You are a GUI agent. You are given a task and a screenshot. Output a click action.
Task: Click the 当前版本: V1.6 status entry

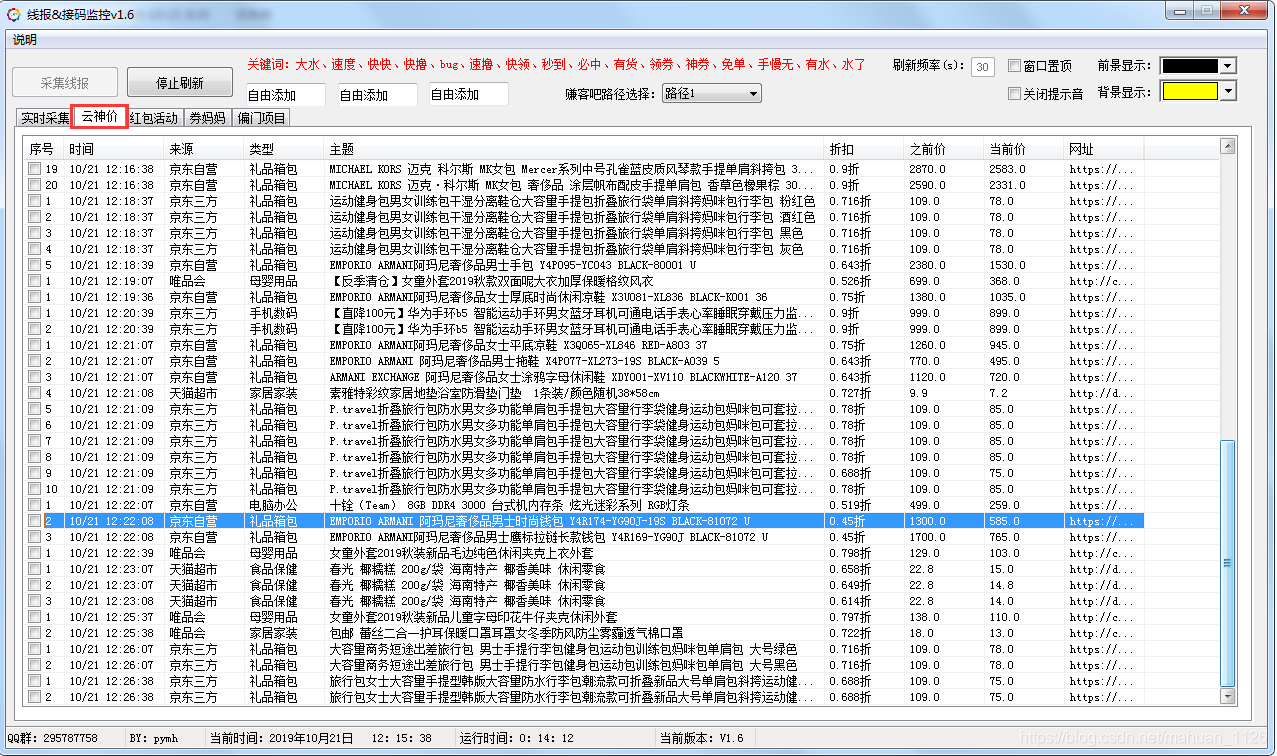click(702, 738)
